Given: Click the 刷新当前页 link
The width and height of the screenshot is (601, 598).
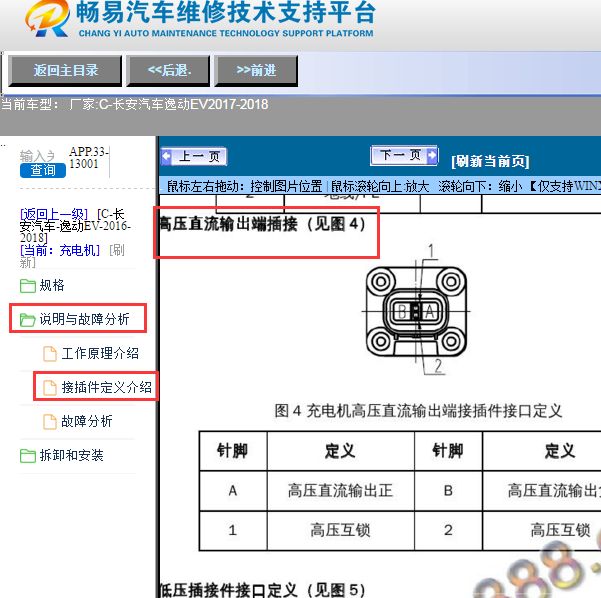Looking at the screenshot, I should pyautogui.click(x=490, y=161).
